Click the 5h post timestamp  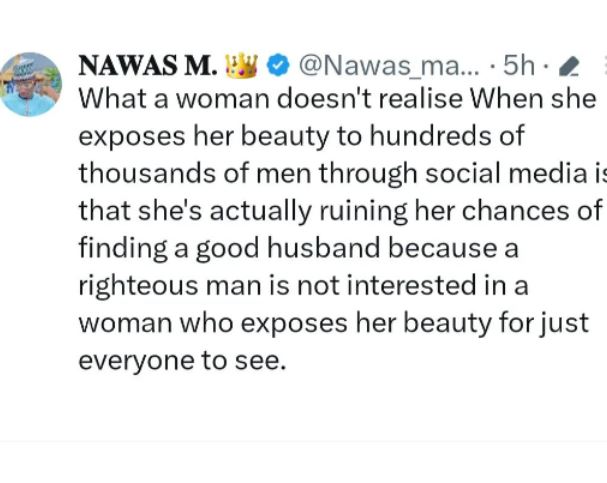(x=519, y=66)
